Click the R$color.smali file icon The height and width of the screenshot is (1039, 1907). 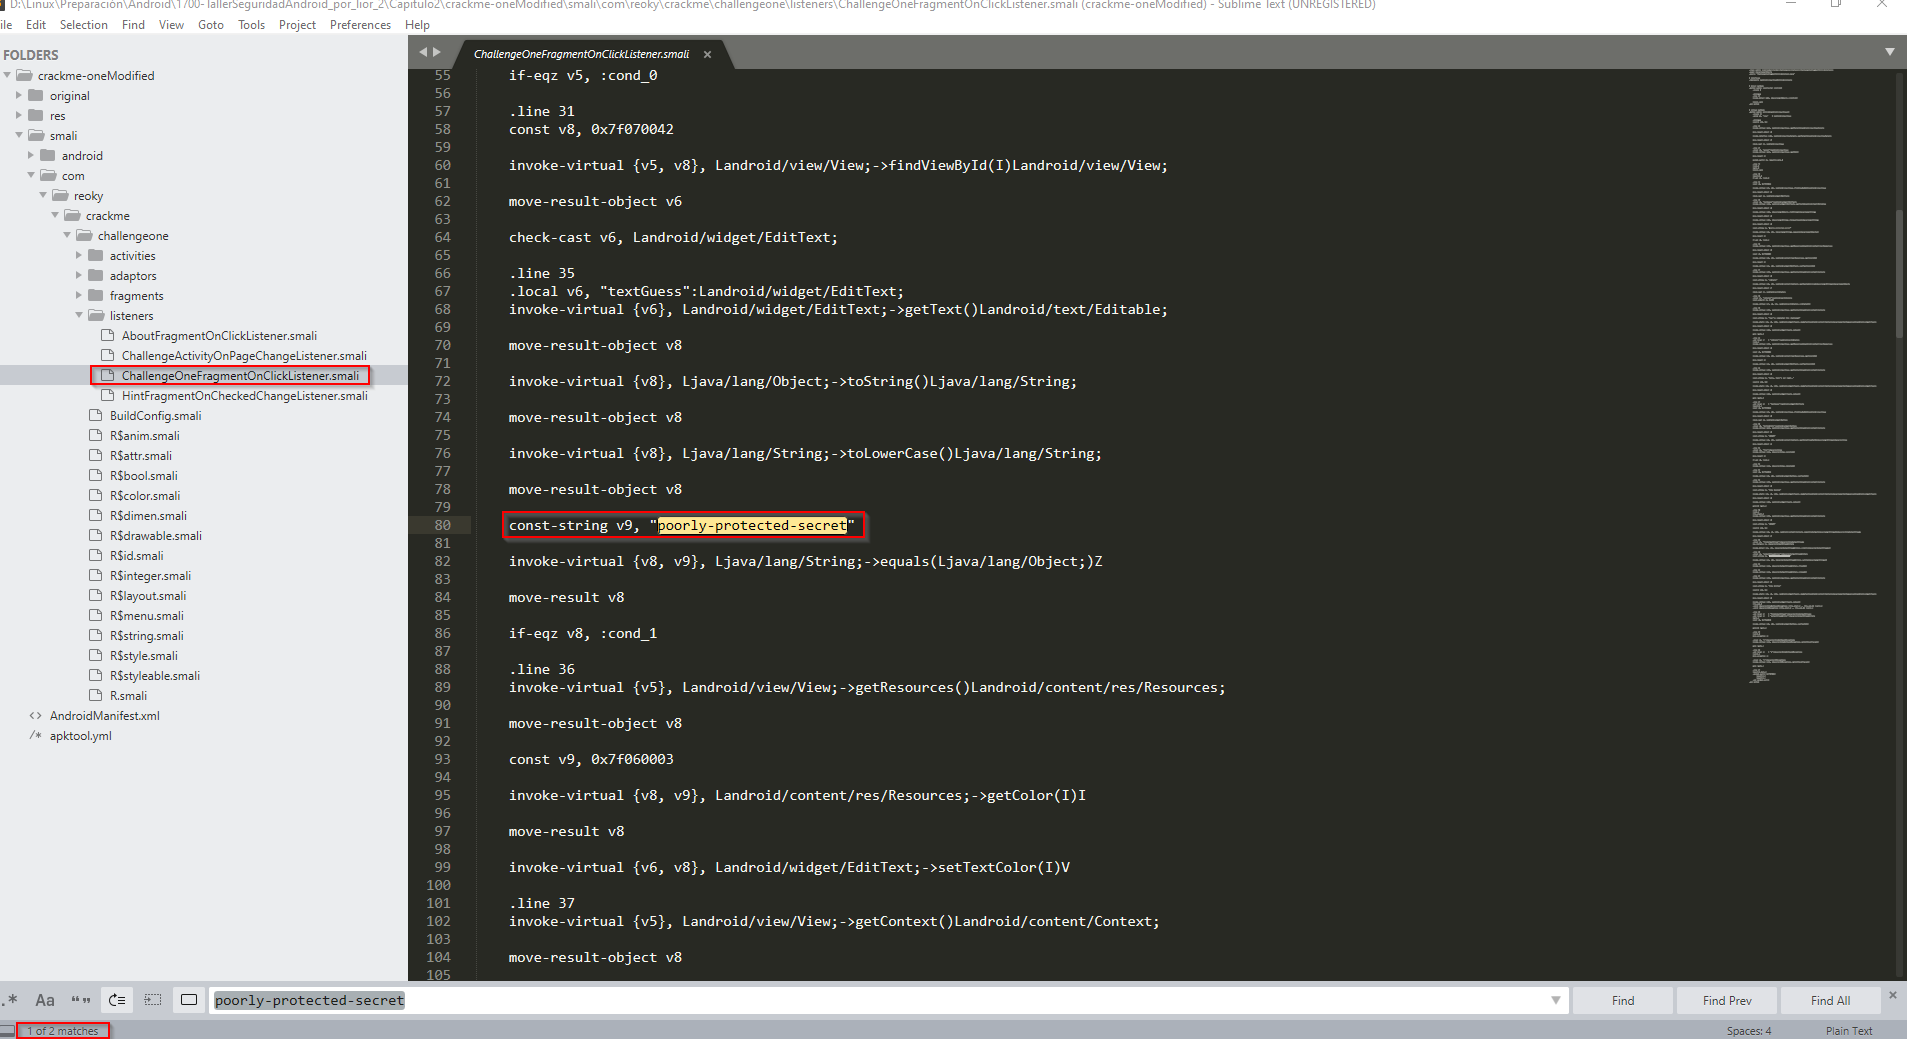coord(96,495)
